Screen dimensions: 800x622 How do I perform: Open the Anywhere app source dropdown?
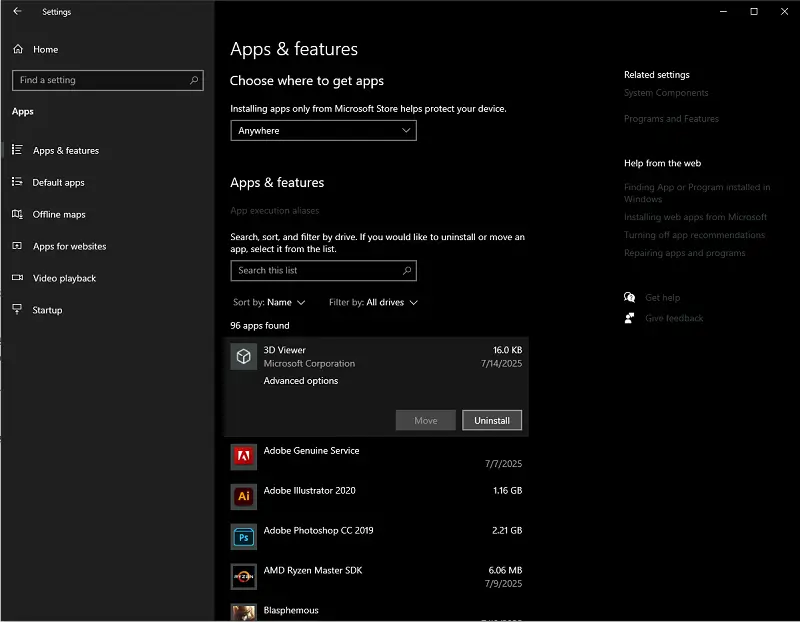pos(323,131)
